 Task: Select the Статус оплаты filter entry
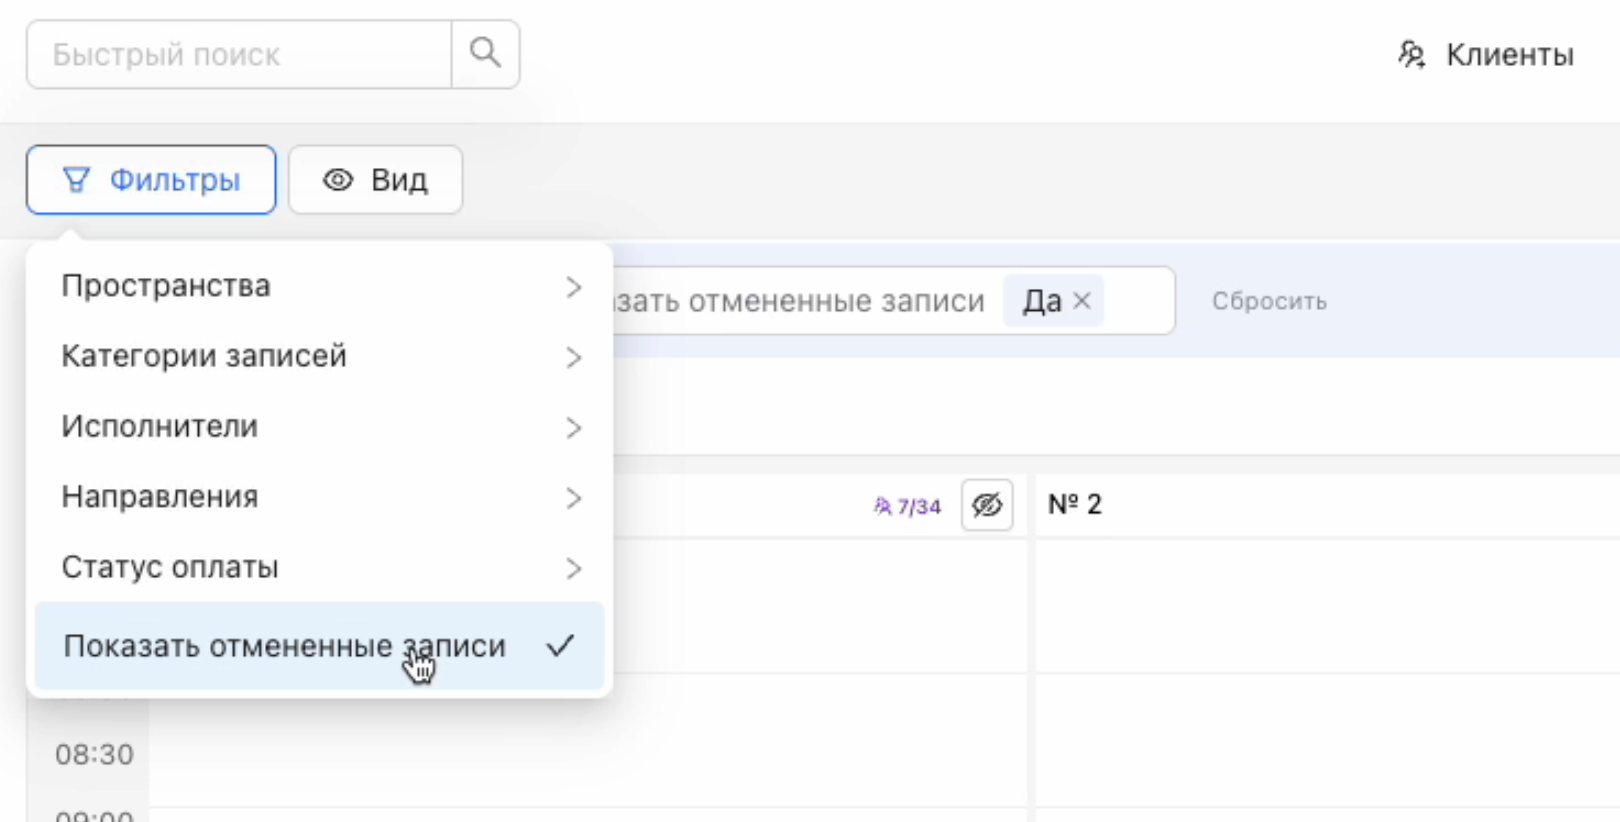tap(319, 568)
